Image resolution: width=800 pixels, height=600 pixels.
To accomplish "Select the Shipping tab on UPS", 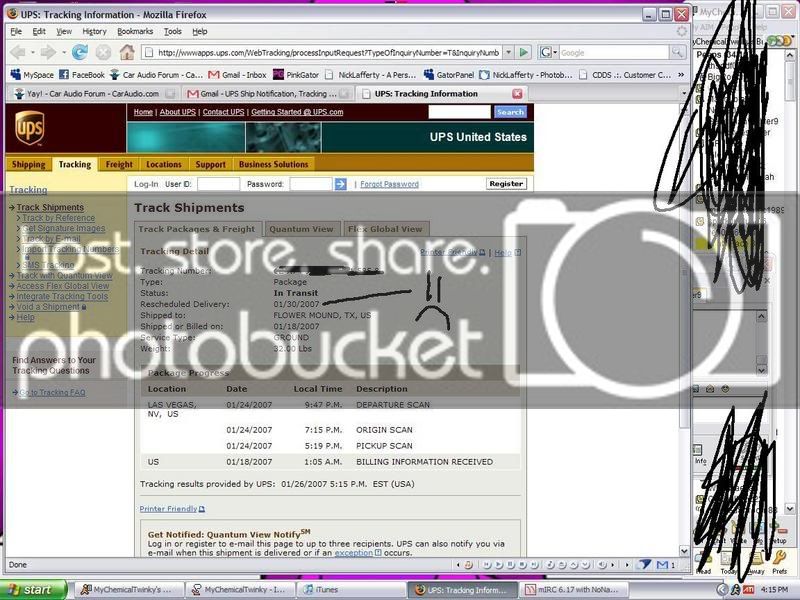I will 29,164.
